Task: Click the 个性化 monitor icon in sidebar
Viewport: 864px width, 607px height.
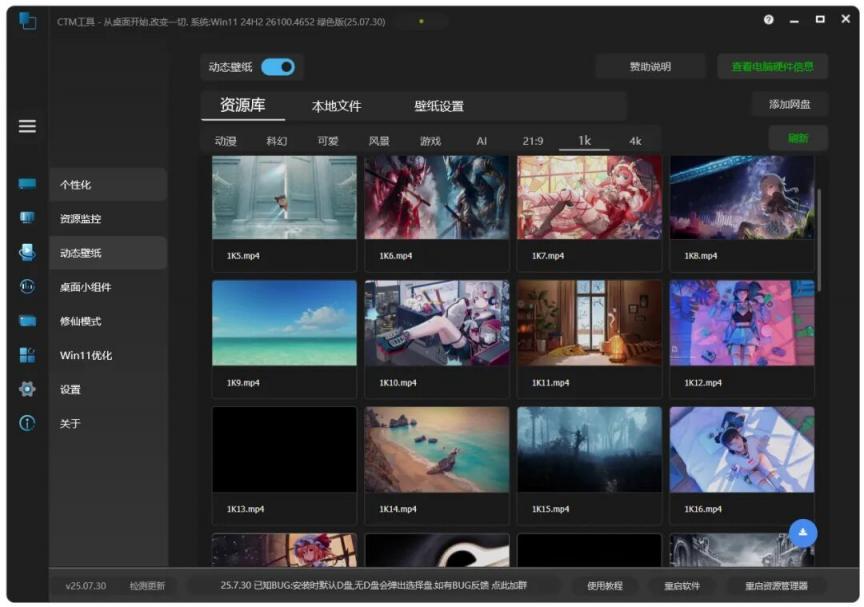Action: pyautogui.click(x=27, y=185)
